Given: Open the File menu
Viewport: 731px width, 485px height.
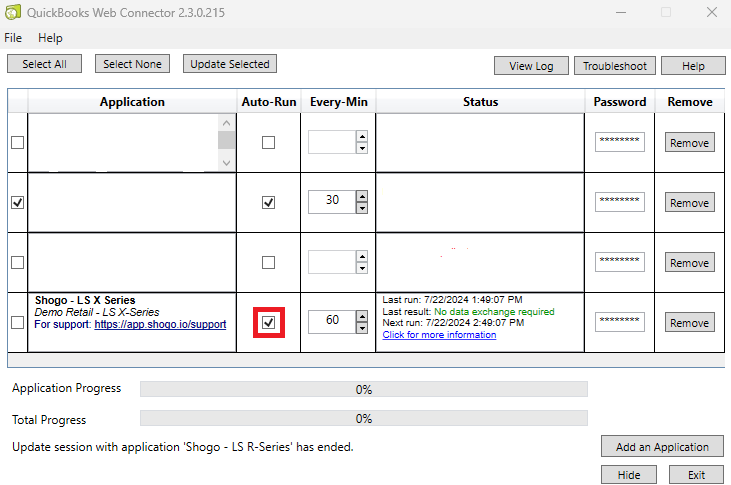Looking at the screenshot, I should pos(13,38).
